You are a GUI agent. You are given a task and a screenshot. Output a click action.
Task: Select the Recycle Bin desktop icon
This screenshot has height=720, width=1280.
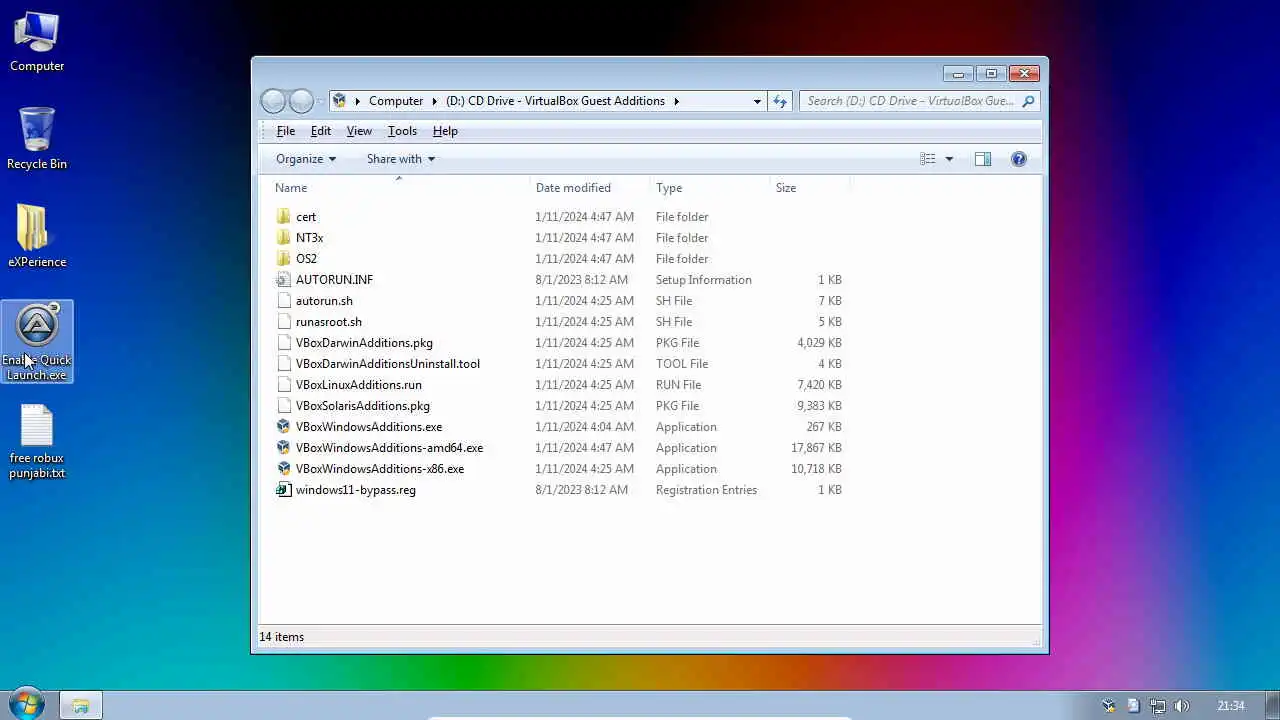37,139
